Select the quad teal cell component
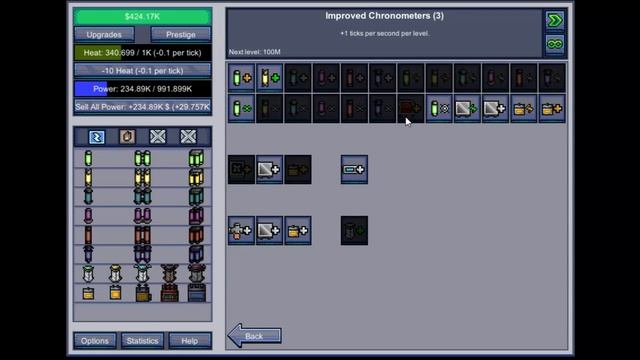This screenshot has width=640, height=360. [x=196, y=197]
